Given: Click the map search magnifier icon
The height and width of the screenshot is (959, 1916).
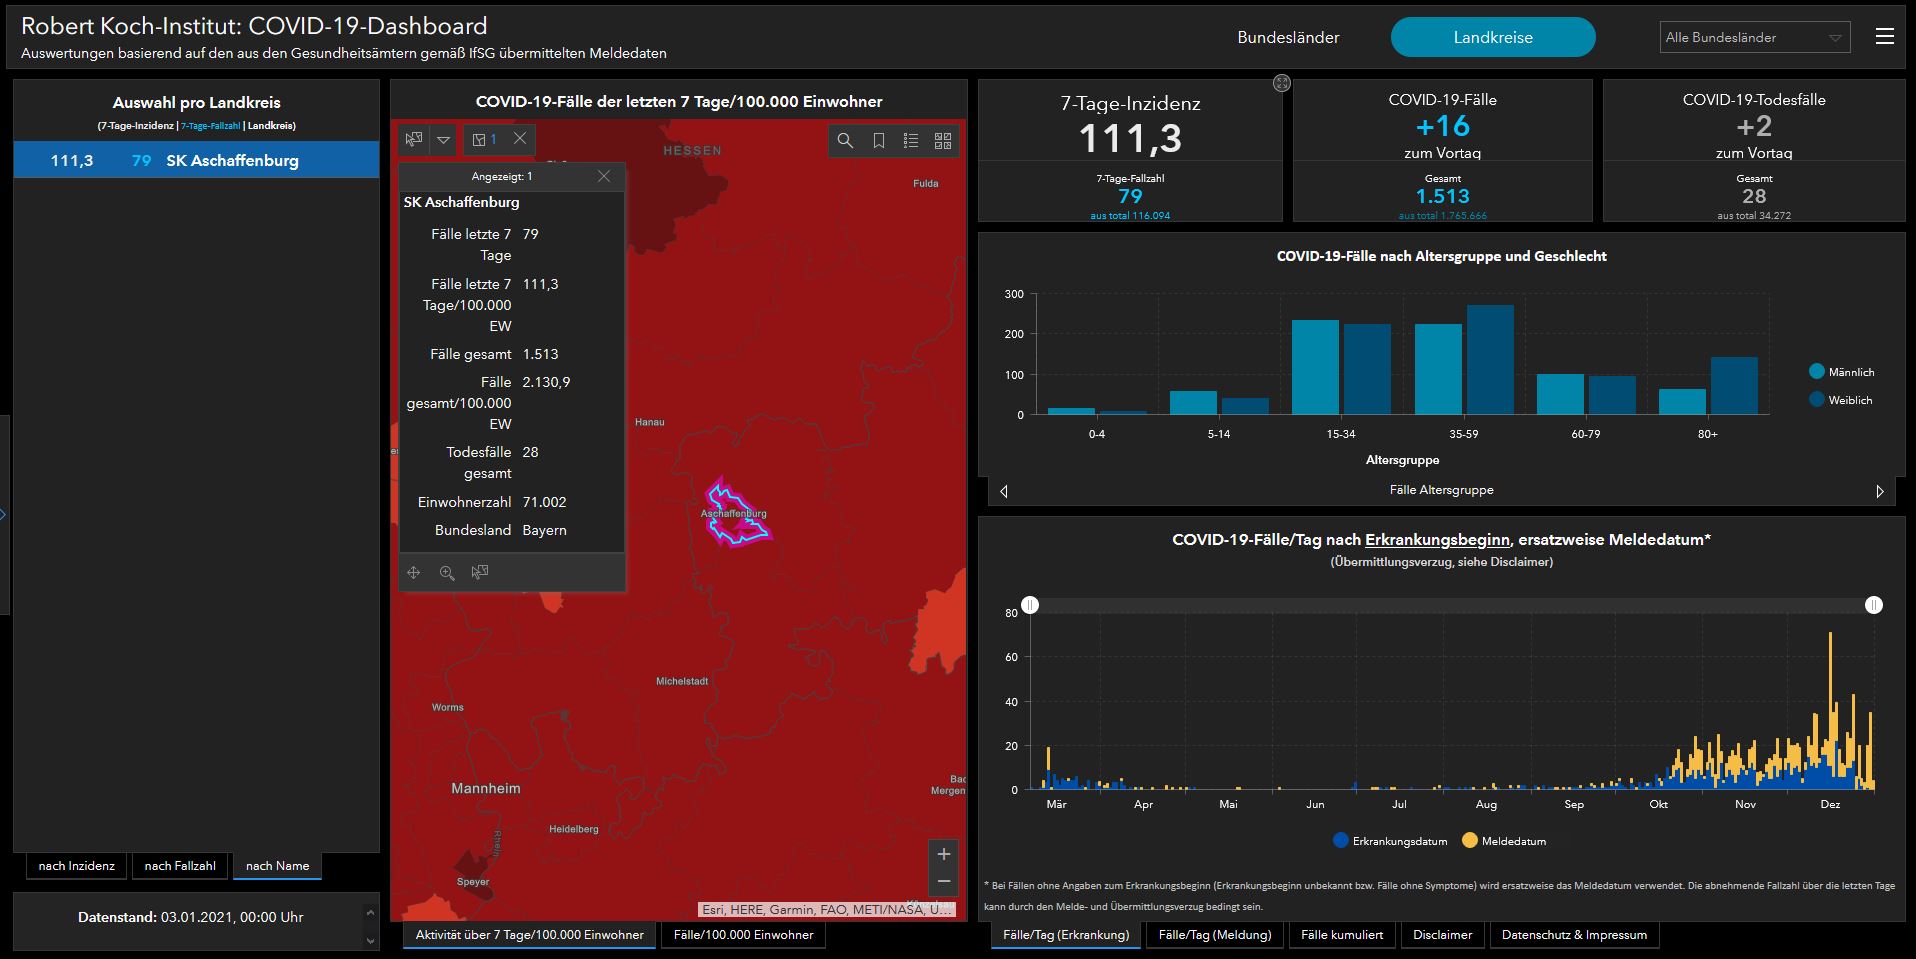Looking at the screenshot, I should click(845, 141).
